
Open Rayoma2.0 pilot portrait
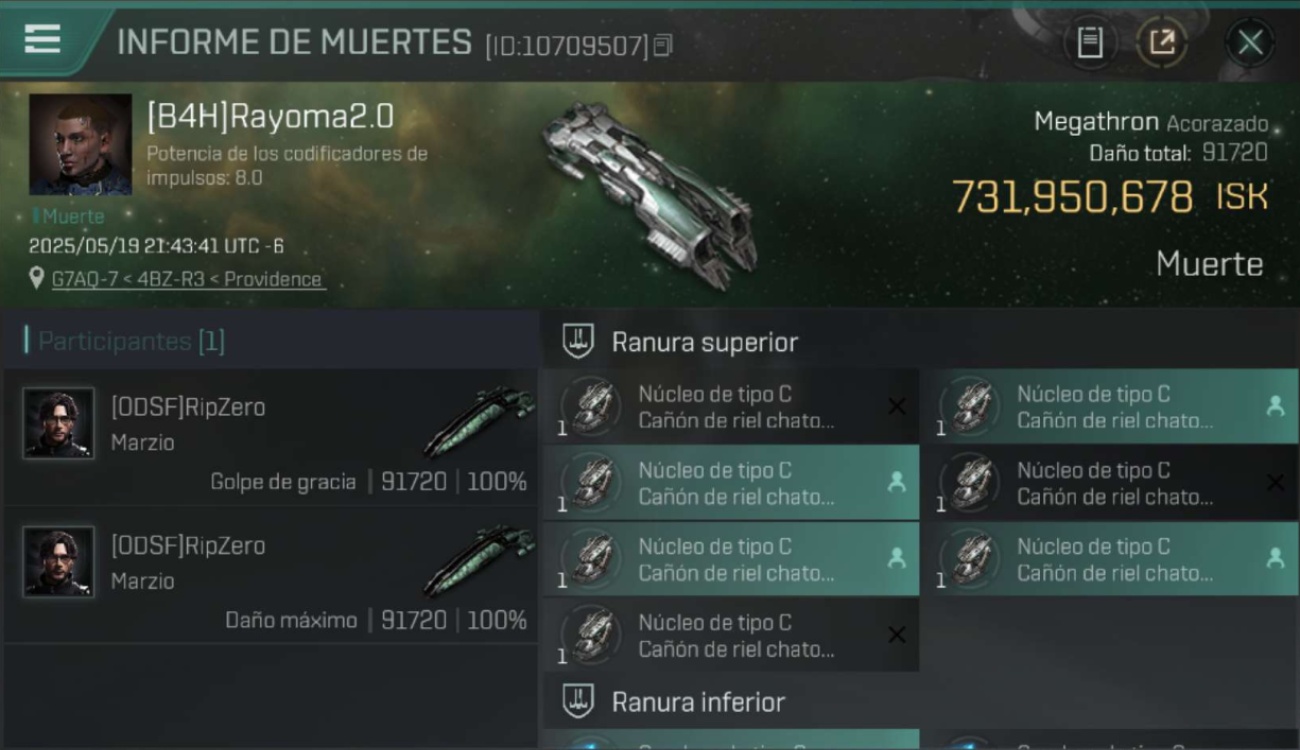(80, 144)
